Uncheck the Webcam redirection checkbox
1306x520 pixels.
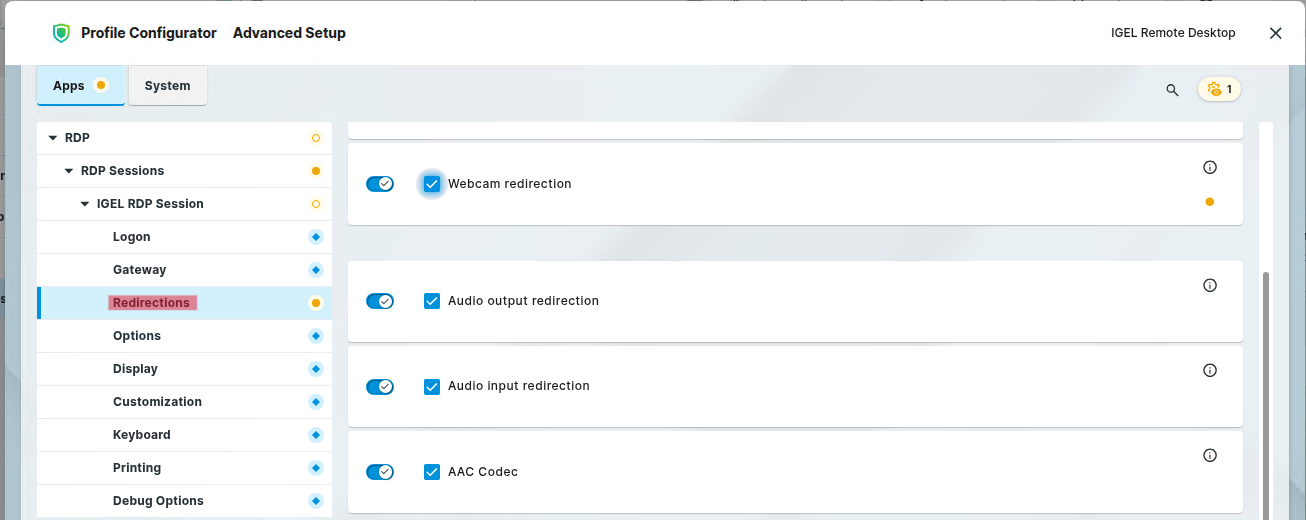(432, 184)
